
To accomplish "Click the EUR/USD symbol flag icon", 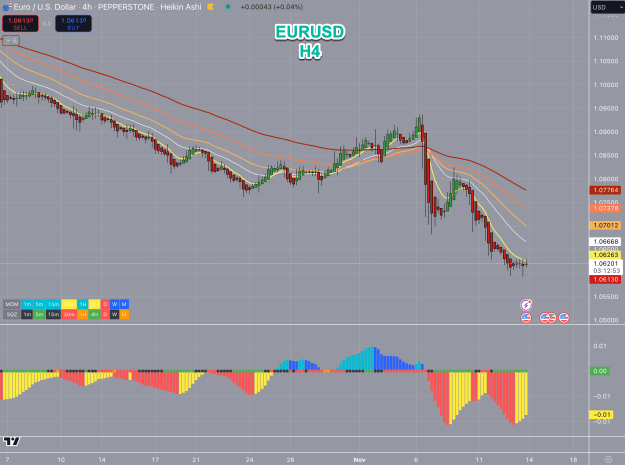I will pyautogui.click(x=7, y=6).
